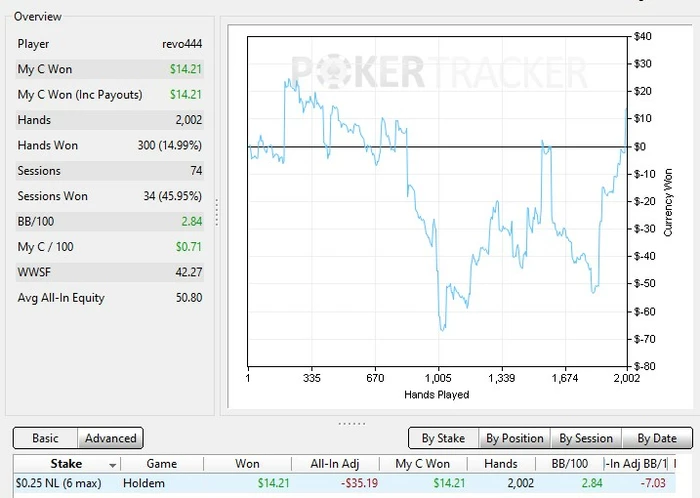This screenshot has width=700, height=498.
Task: Click the -$35.19 All-In Adj value
Action: click(359, 483)
